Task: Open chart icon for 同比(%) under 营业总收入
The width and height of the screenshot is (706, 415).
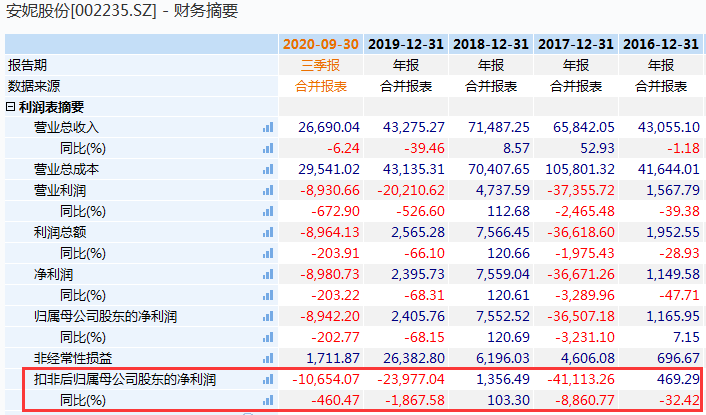Action: (x=268, y=149)
